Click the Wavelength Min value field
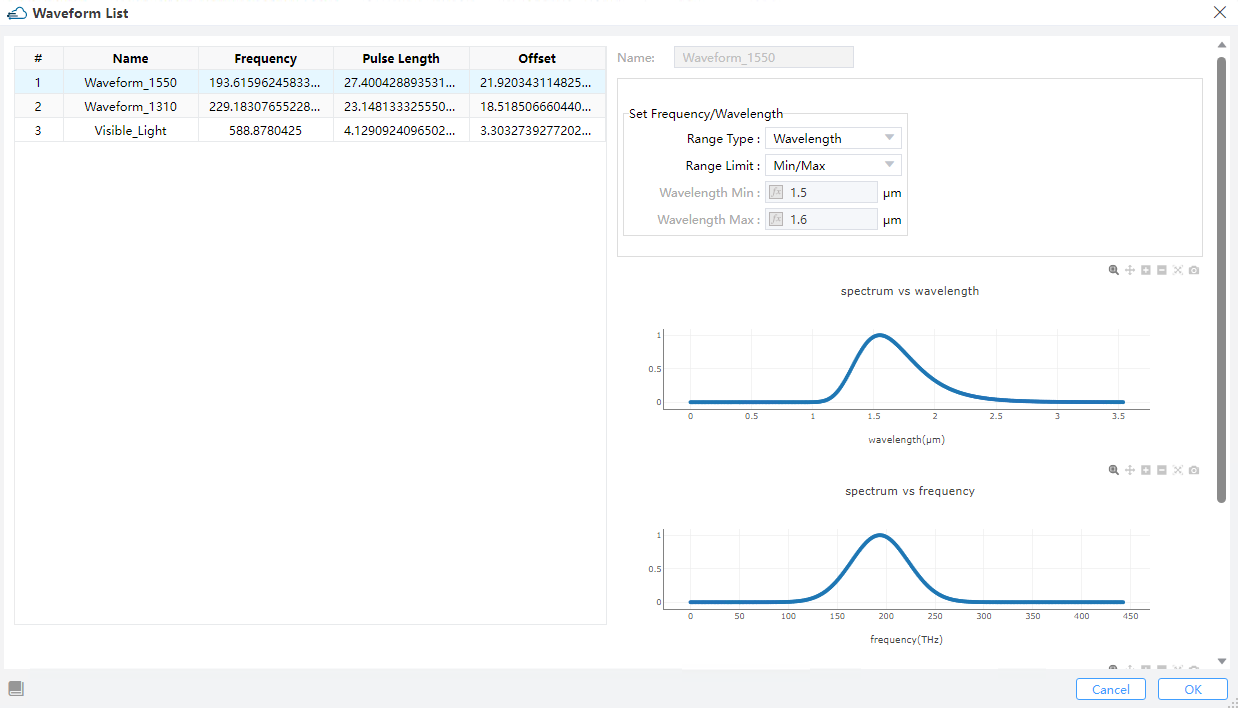Viewport: 1238px width, 708px height. point(821,192)
